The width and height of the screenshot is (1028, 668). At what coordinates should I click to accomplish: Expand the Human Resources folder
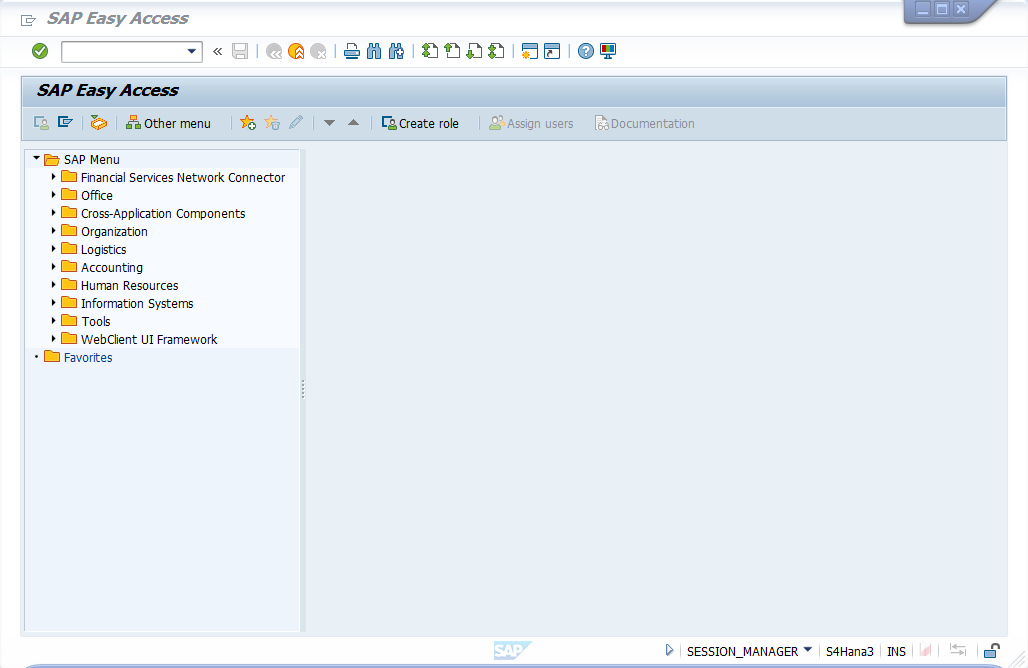tap(54, 285)
